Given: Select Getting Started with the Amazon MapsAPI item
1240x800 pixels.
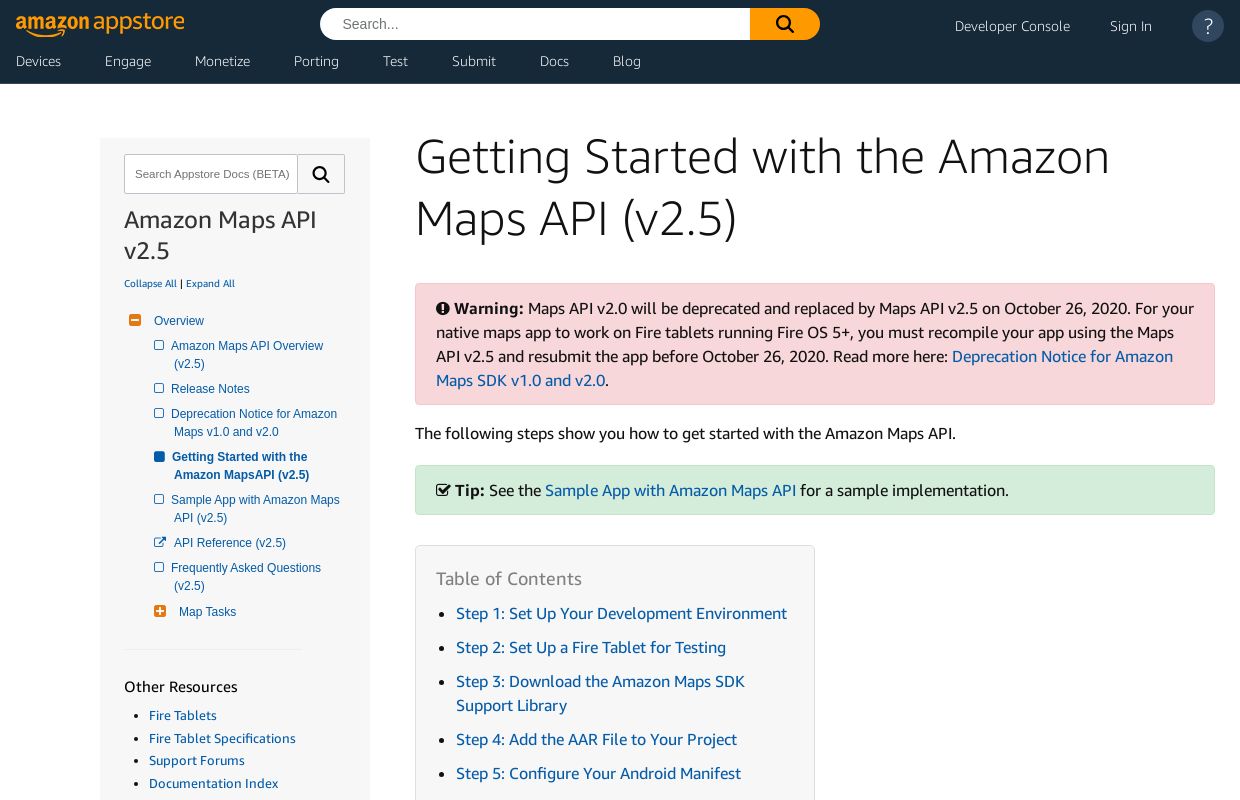Looking at the screenshot, I should pos(240,466).
